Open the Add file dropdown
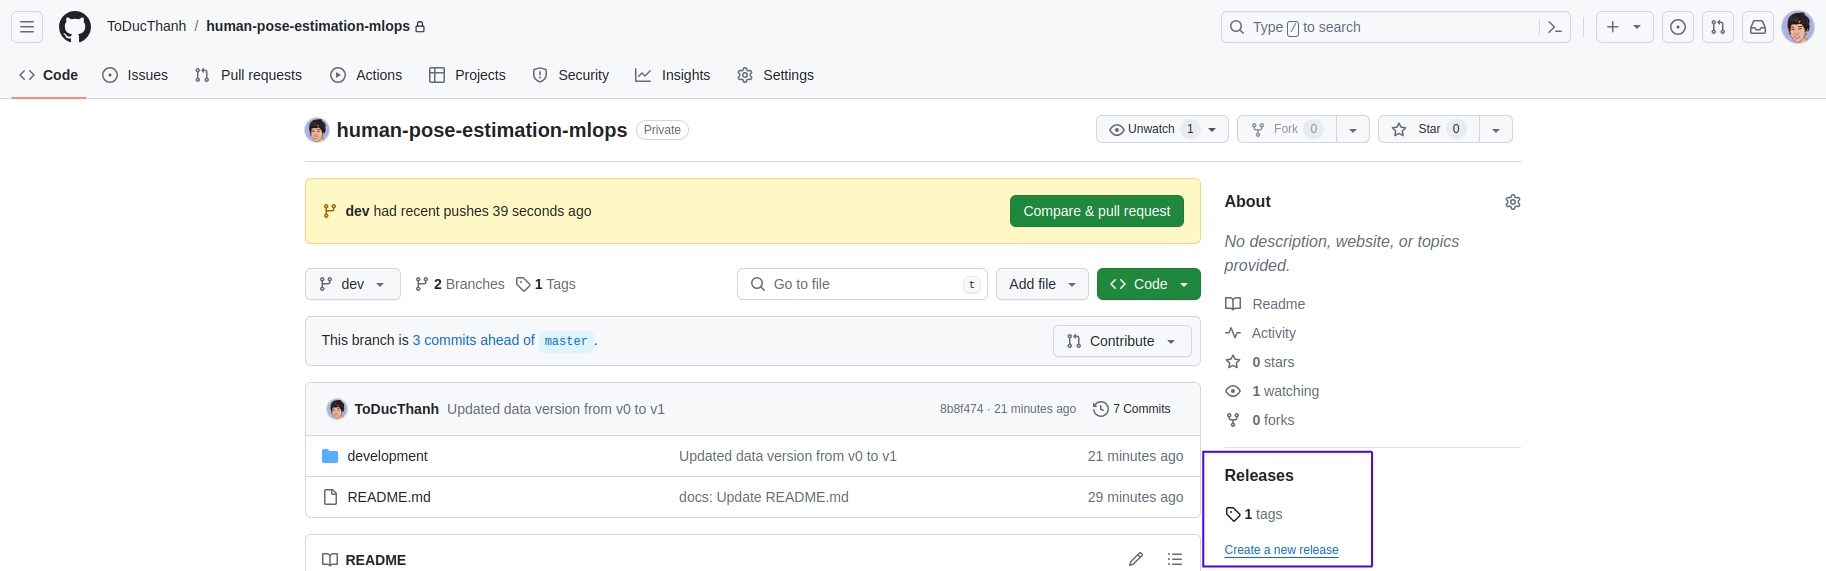Image resolution: width=1826 pixels, height=571 pixels. (1042, 284)
